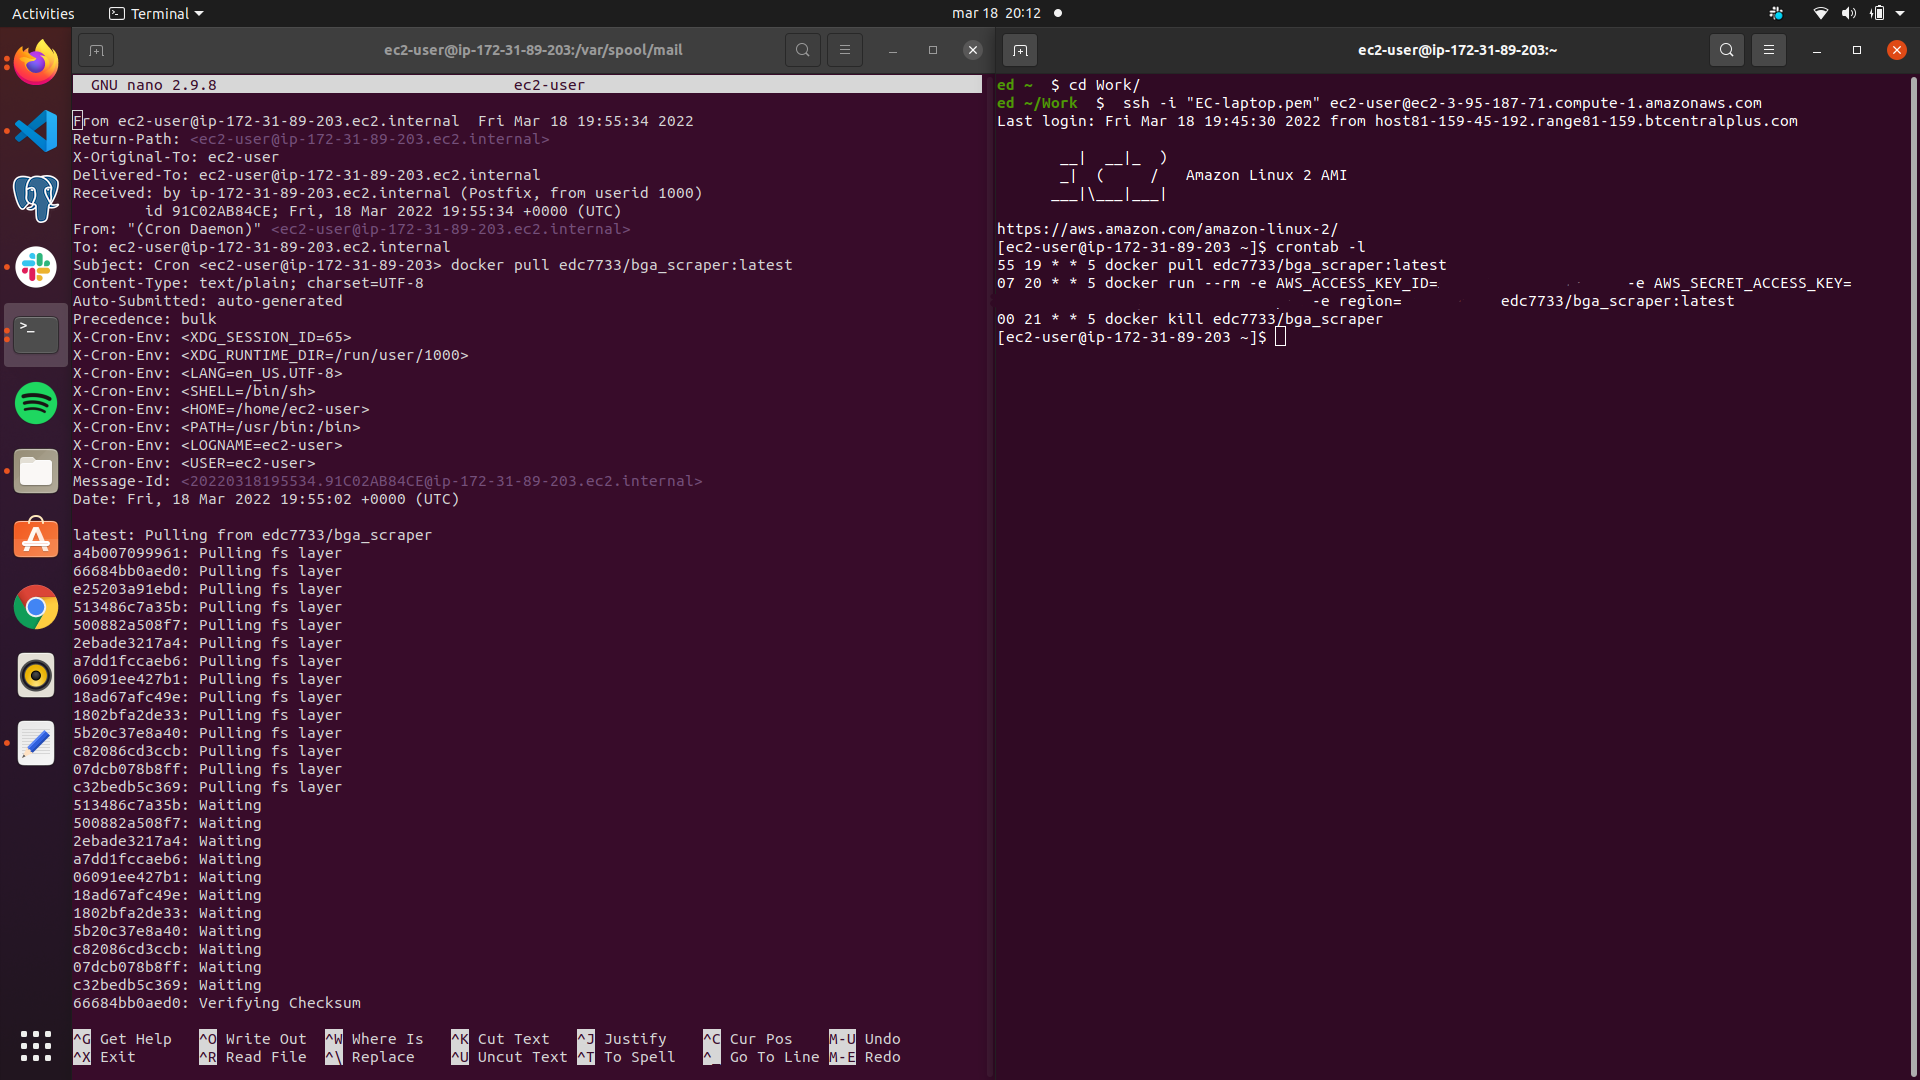Open hamburger menu in left terminal
This screenshot has height=1080, width=1920.
click(845, 50)
